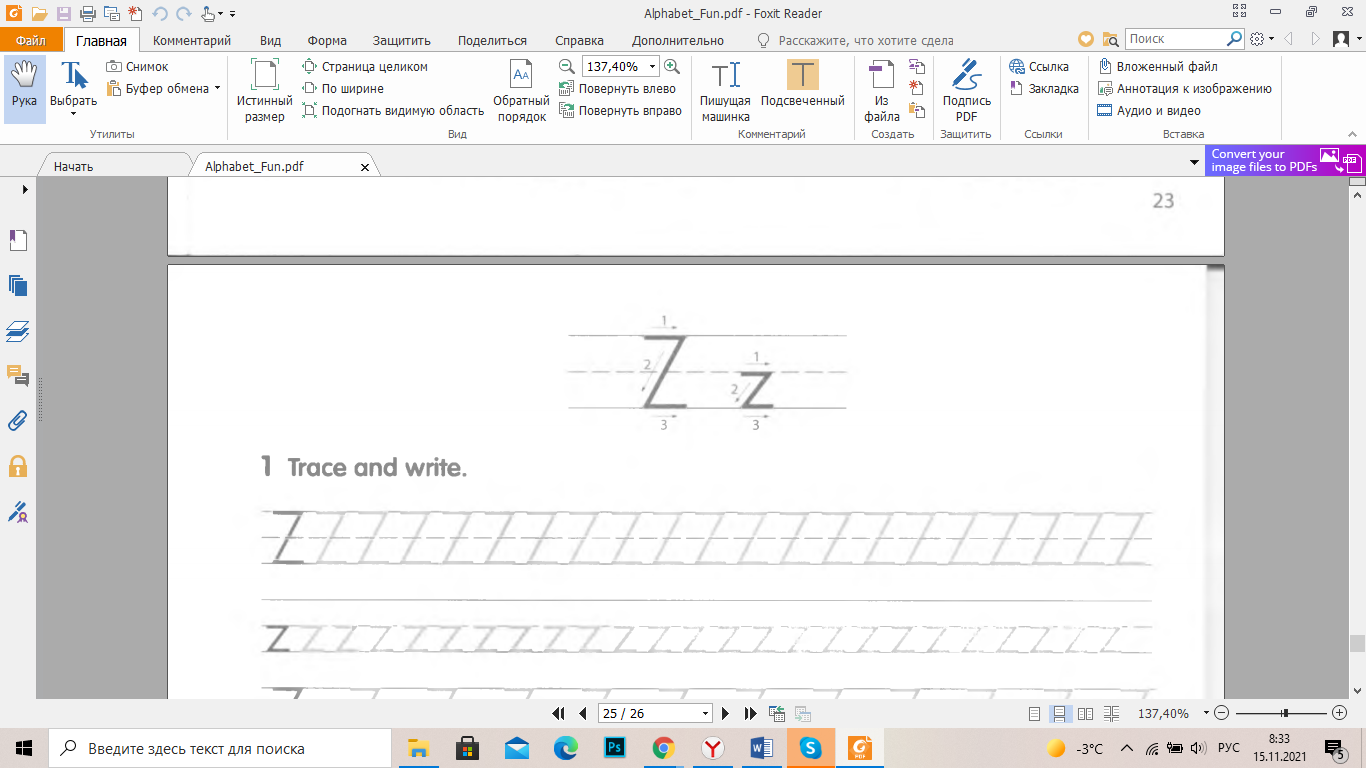The width and height of the screenshot is (1366, 768).
Task: Click Reflow (Обратный порядок) button
Action: [521, 90]
